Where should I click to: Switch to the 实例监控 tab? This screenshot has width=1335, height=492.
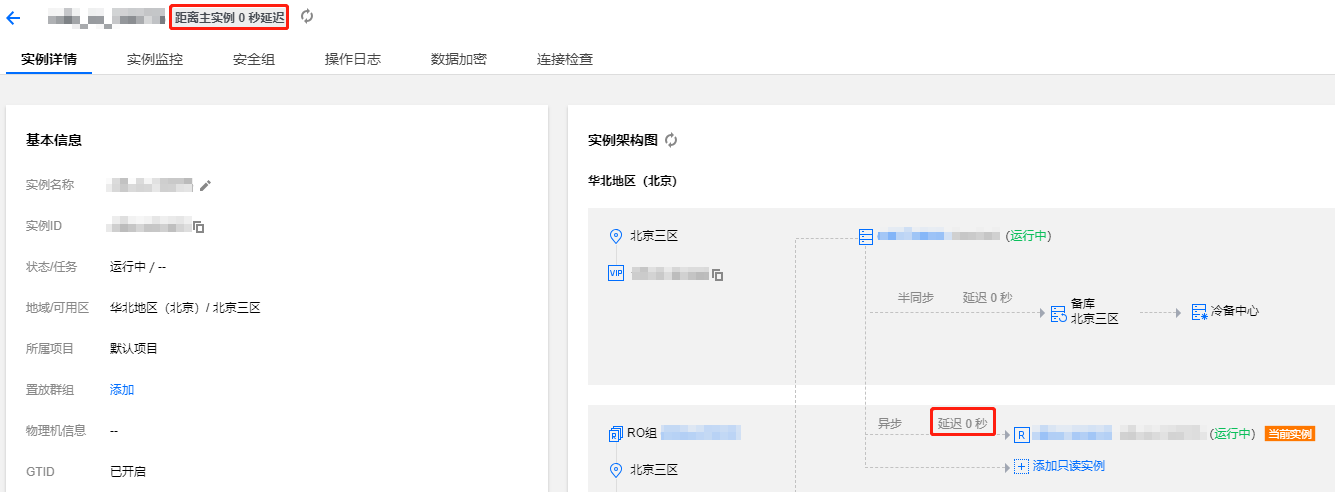[155, 60]
